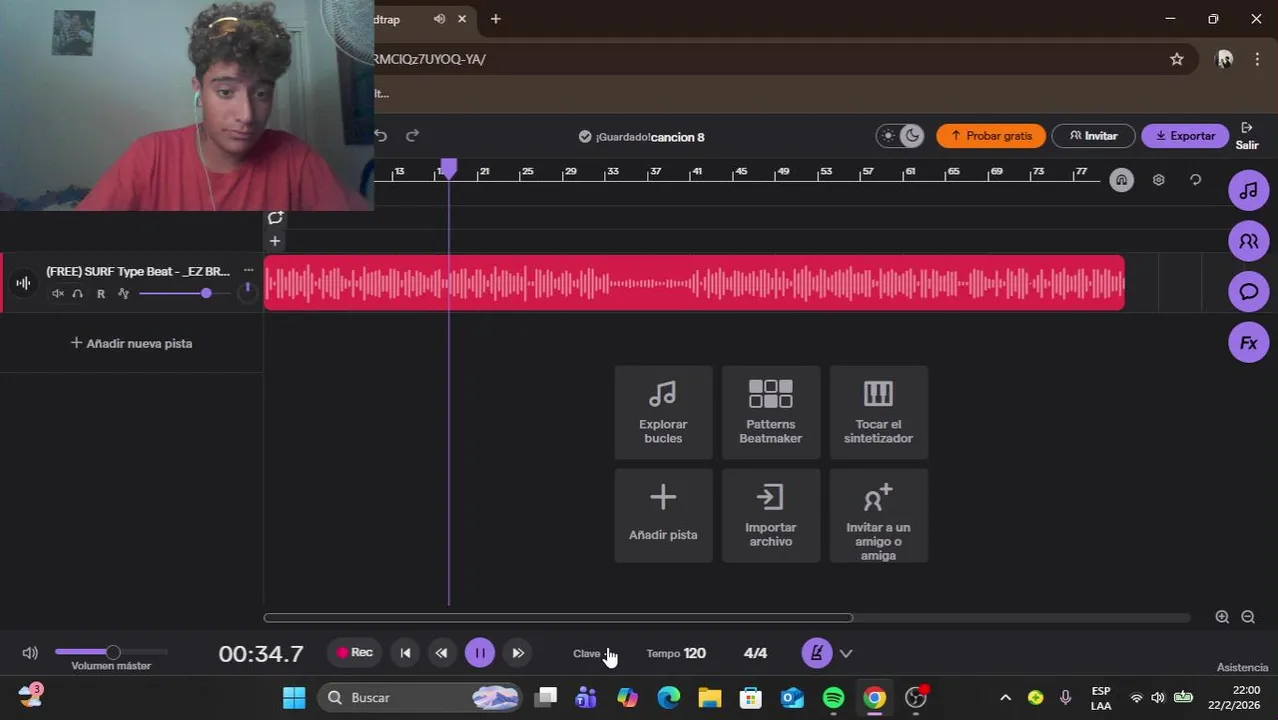
Task: Click the Importar archivo tile
Action: pyautogui.click(x=770, y=515)
